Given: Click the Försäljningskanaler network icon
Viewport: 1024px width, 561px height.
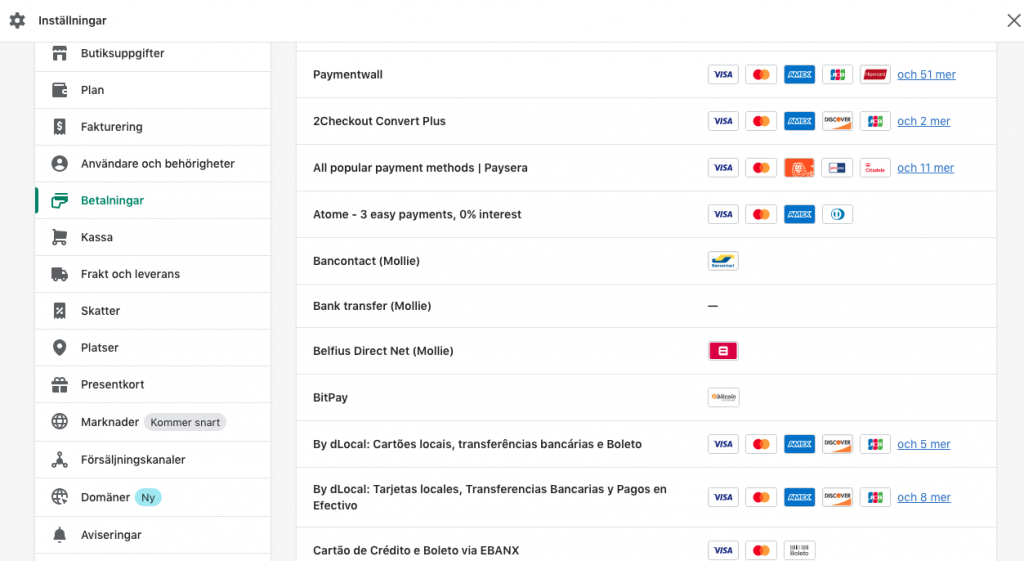Looking at the screenshot, I should [x=59, y=460].
